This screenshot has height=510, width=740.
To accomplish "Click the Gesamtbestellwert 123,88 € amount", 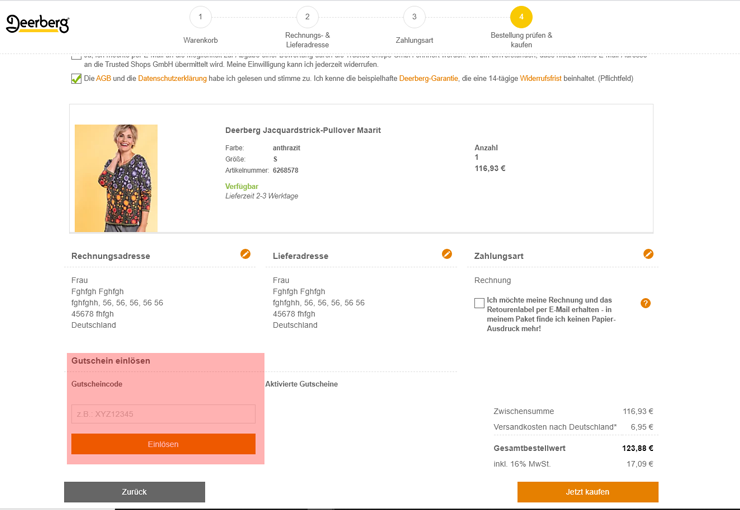I will coord(638,448).
